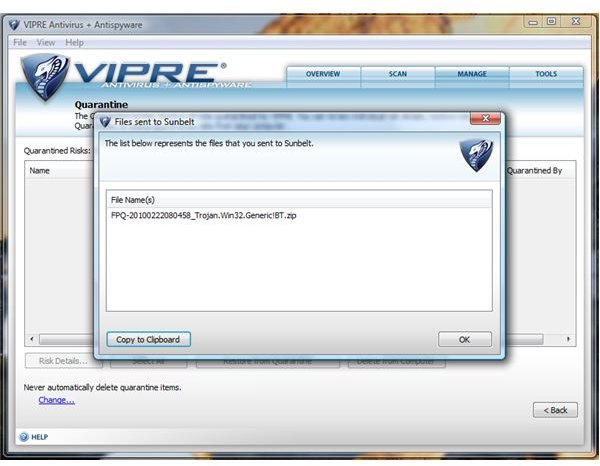Click 'The list below represents the files' message
Image resolution: width=600 pixels, height=466 pixels.
[209, 143]
